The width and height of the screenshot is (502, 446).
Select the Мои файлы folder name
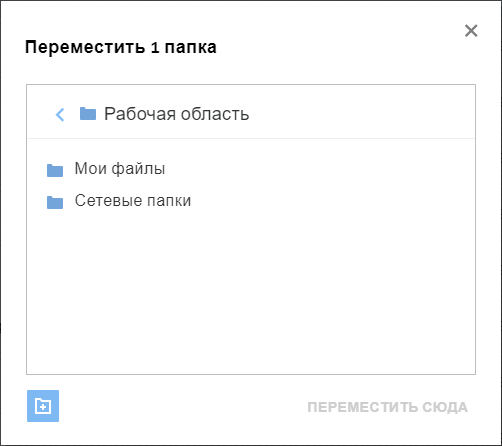pos(120,168)
